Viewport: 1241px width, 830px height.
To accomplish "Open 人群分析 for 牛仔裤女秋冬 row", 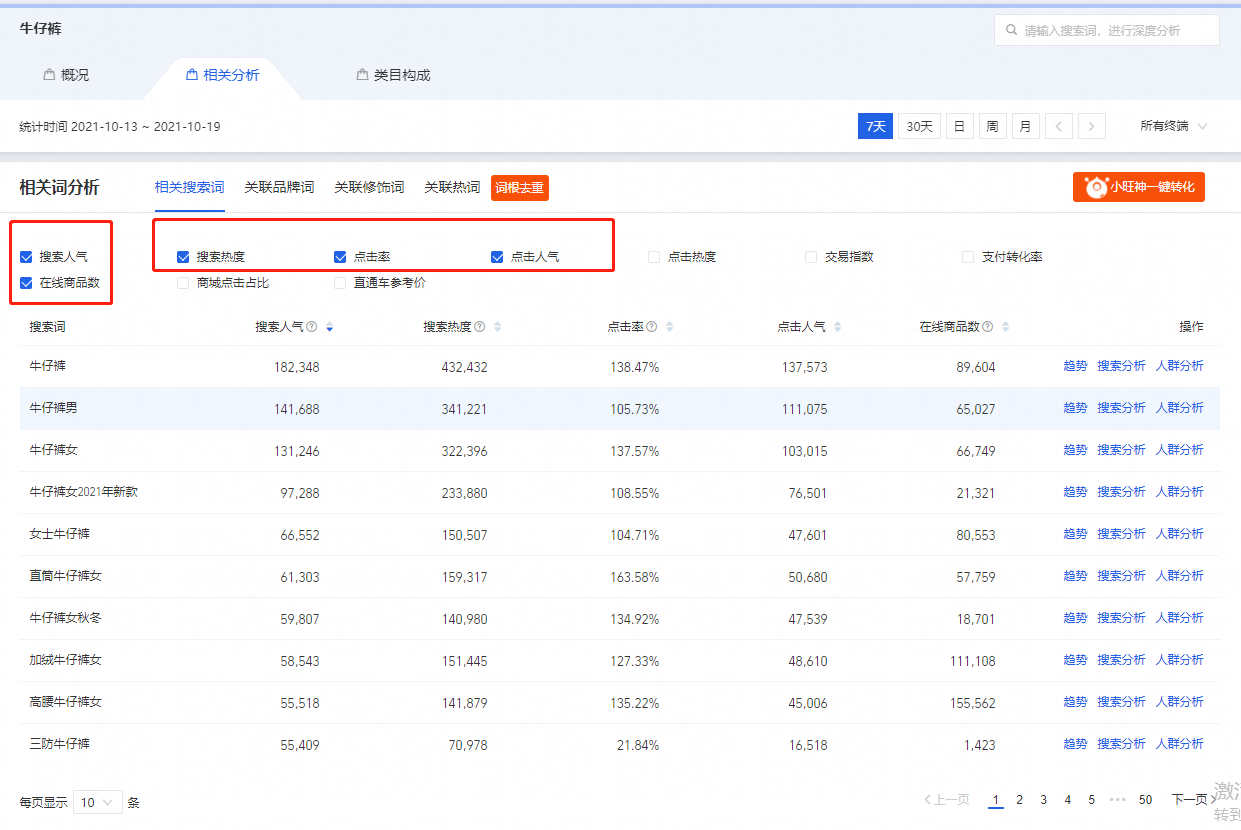I will [1180, 618].
